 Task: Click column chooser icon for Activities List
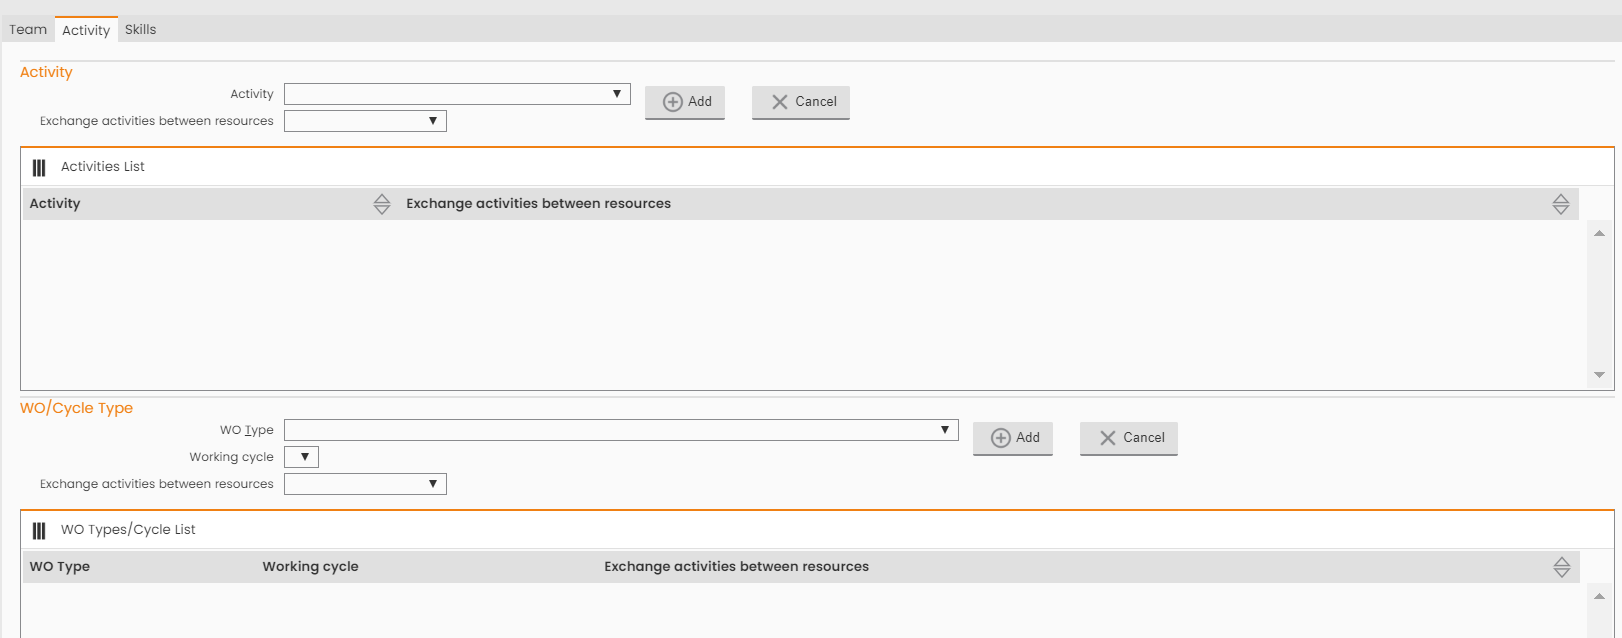tap(39, 168)
